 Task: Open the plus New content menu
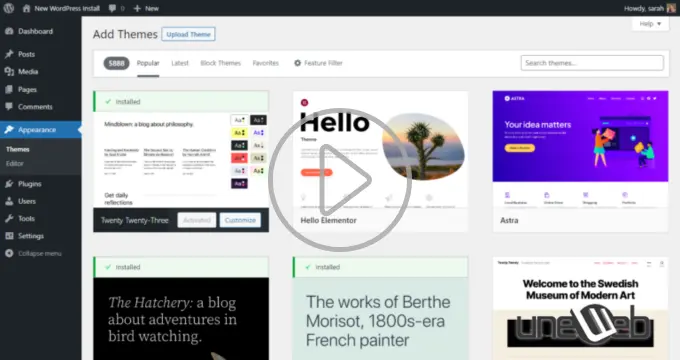point(146,8)
